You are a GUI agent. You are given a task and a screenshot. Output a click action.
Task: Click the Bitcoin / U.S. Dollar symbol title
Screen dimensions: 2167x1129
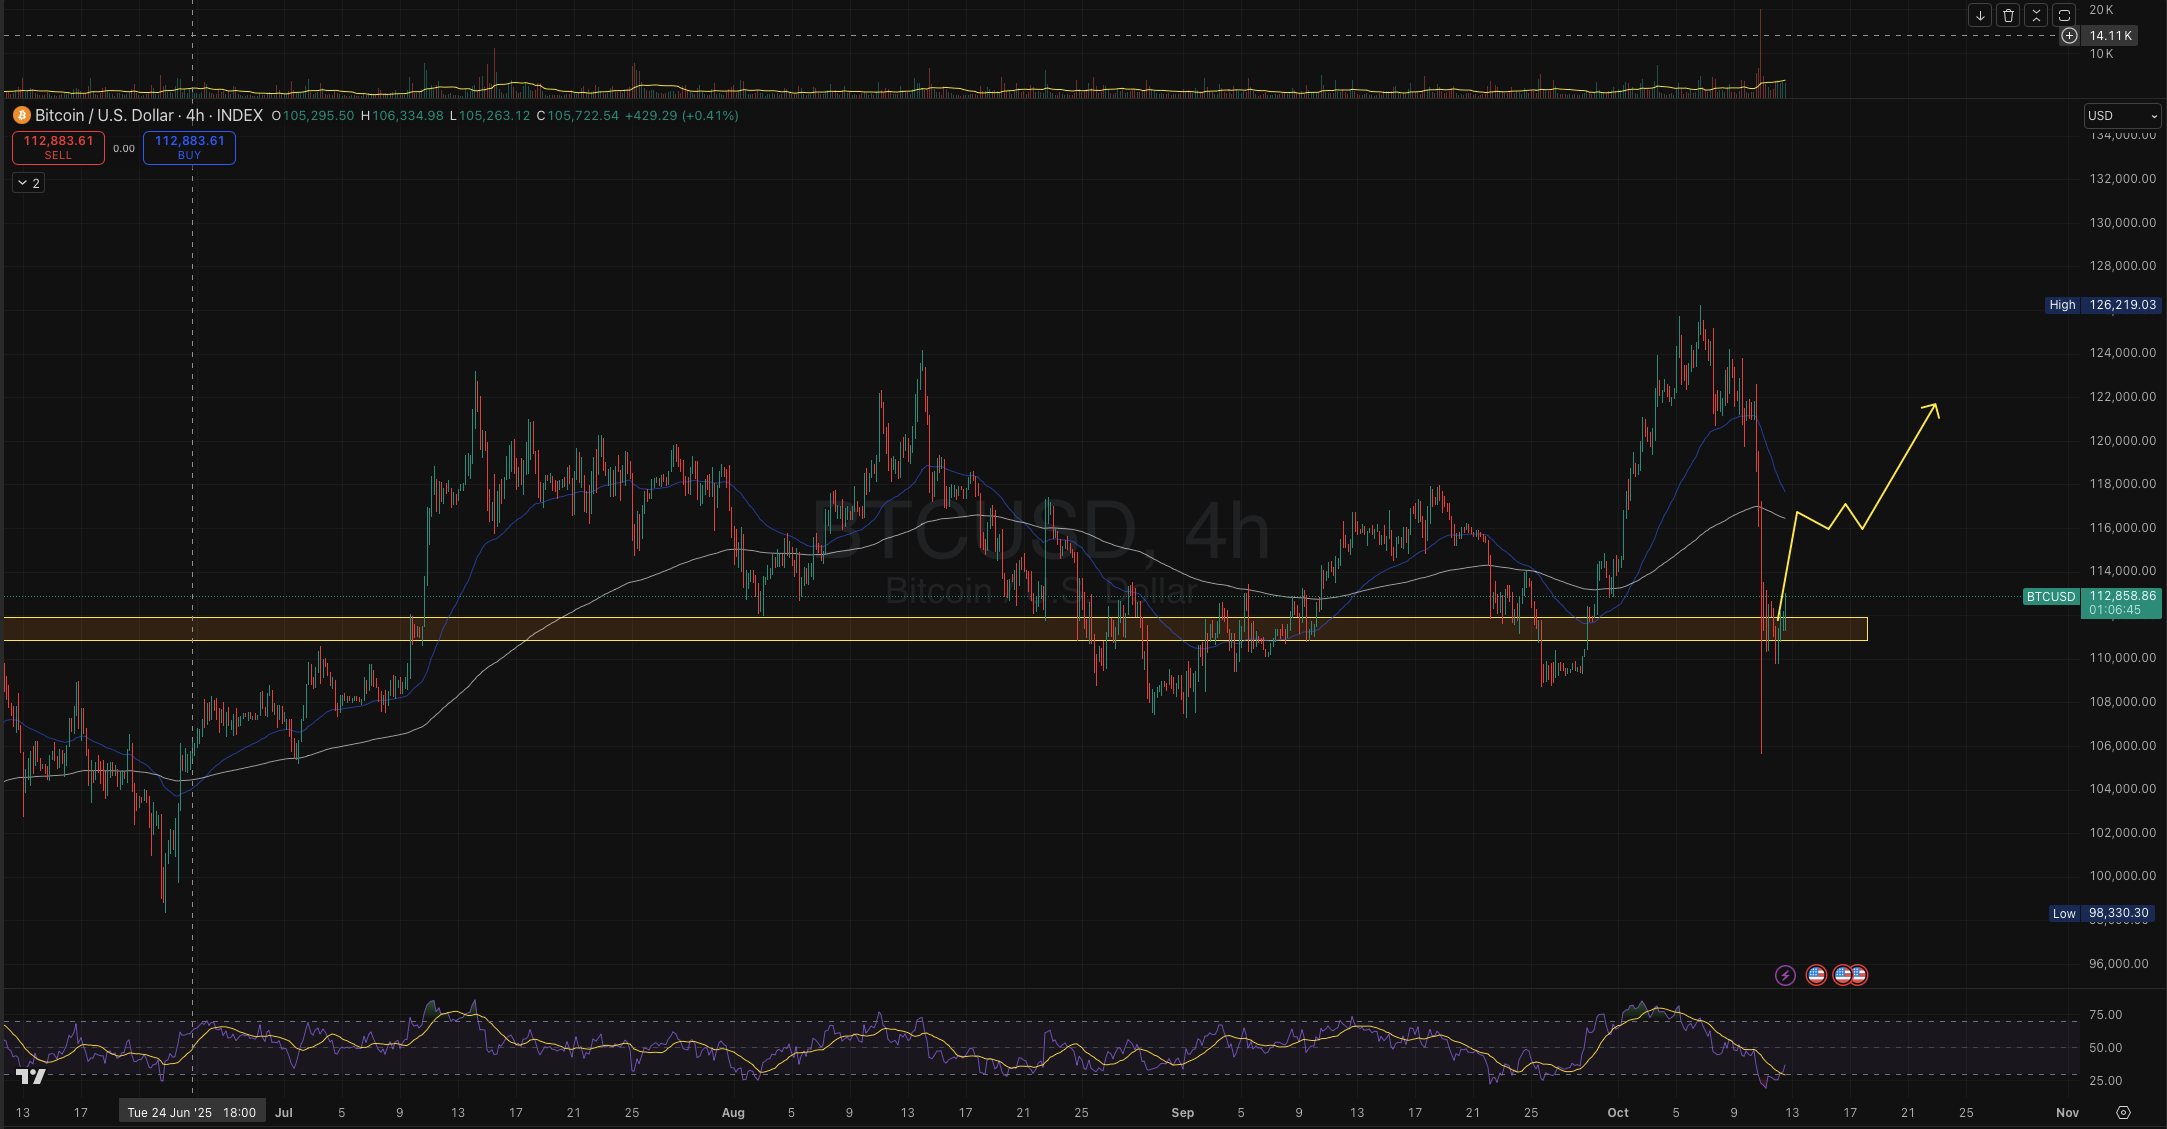point(104,116)
